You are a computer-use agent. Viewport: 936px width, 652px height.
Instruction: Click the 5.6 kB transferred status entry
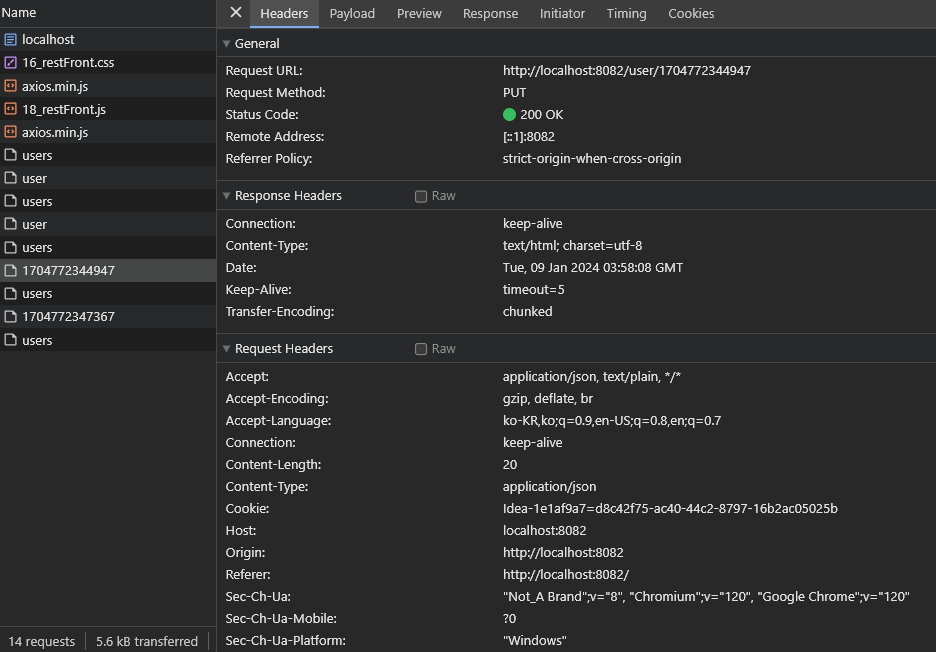click(147, 642)
